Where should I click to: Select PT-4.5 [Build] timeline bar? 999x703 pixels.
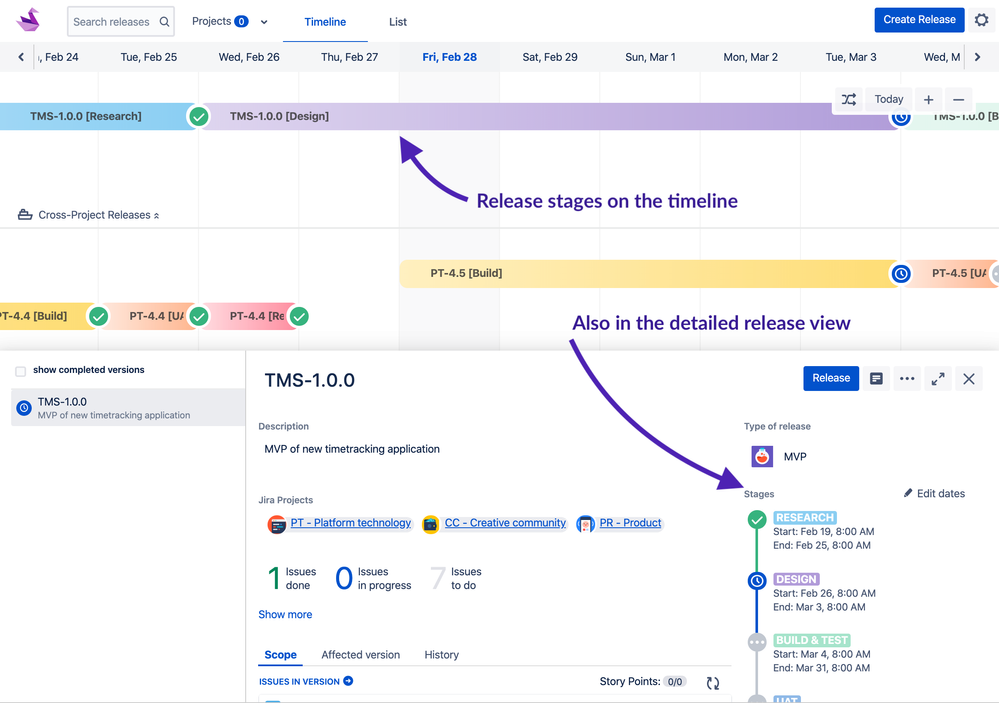[x=647, y=274]
